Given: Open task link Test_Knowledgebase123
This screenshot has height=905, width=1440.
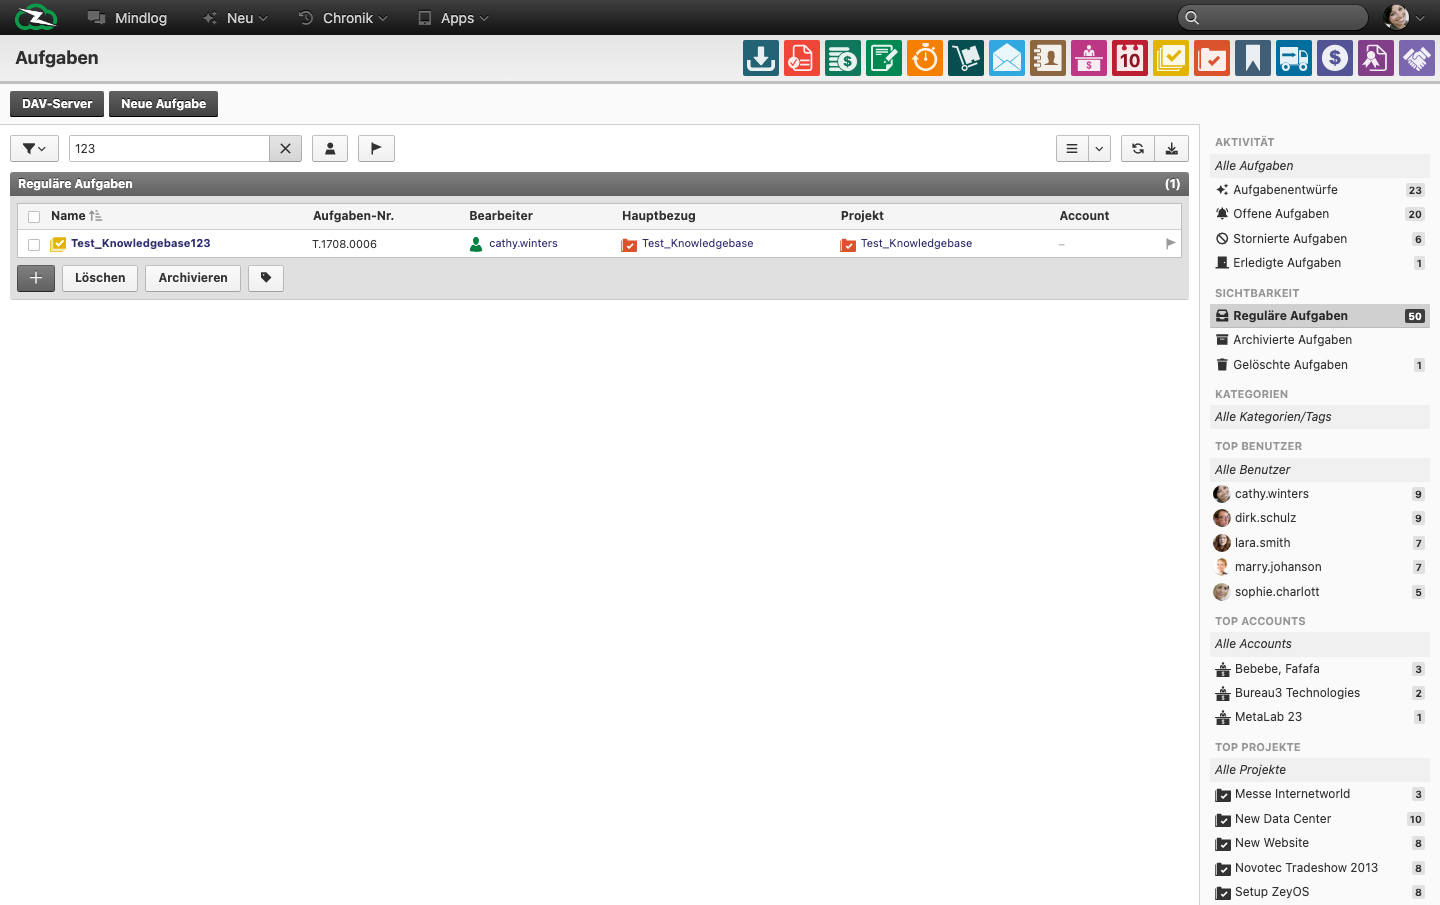Looking at the screenshot, I should click(141, 243).
